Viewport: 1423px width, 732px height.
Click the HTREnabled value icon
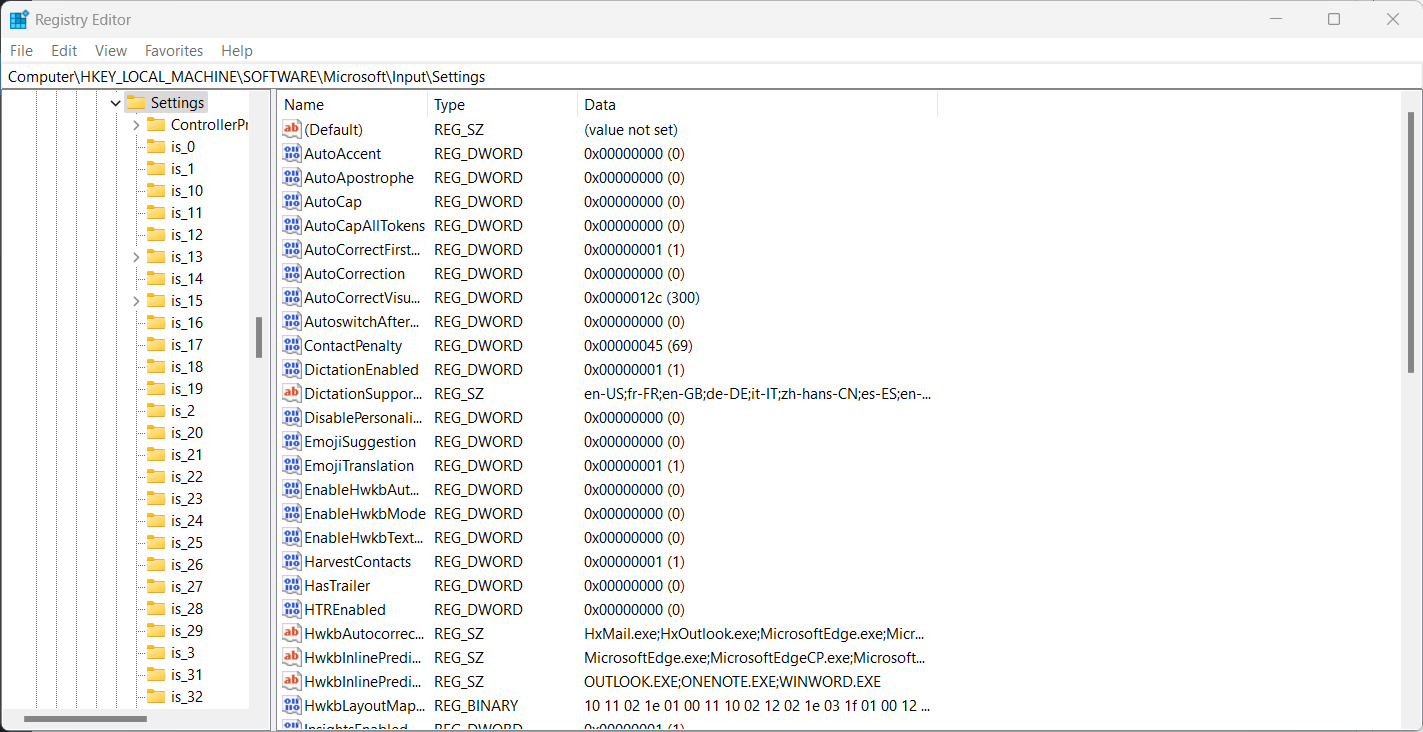point(292,609)
